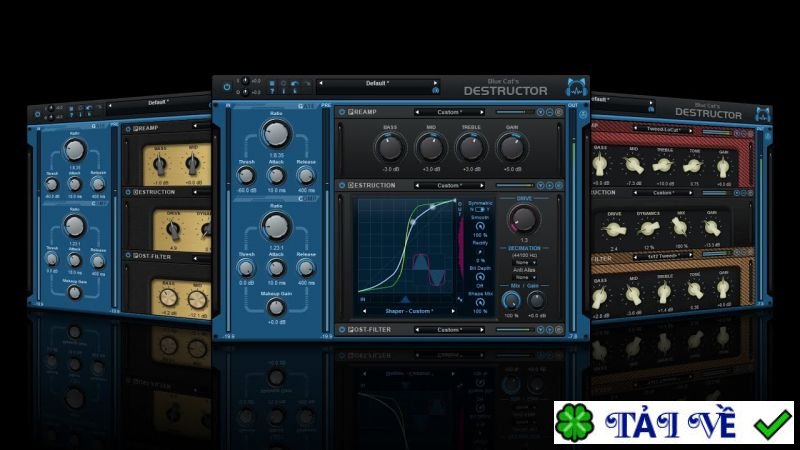
Task: Click the round icon beneath the preset next arrow
Action: click(x=435, y=90)
